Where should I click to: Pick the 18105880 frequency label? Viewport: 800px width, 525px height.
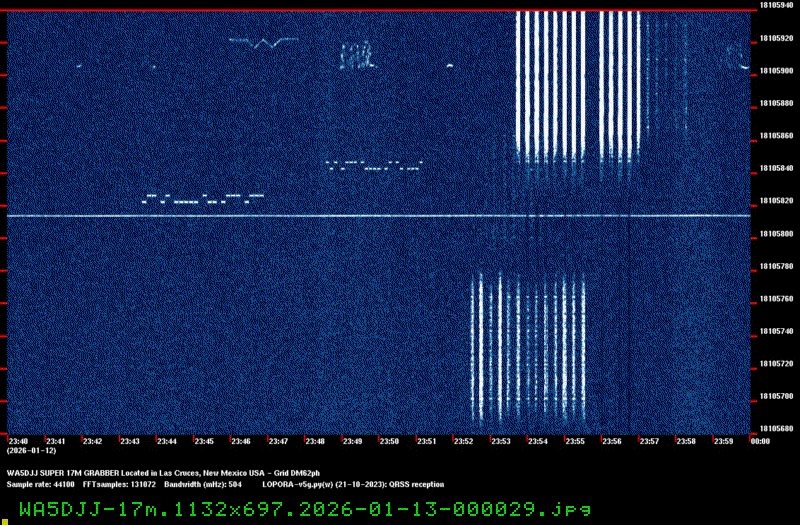point(777,104)
